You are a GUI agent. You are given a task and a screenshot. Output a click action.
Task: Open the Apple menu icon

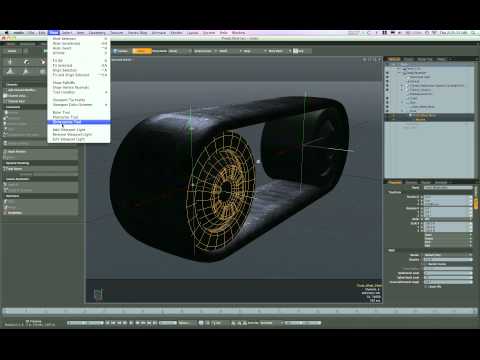coord(7,33)
